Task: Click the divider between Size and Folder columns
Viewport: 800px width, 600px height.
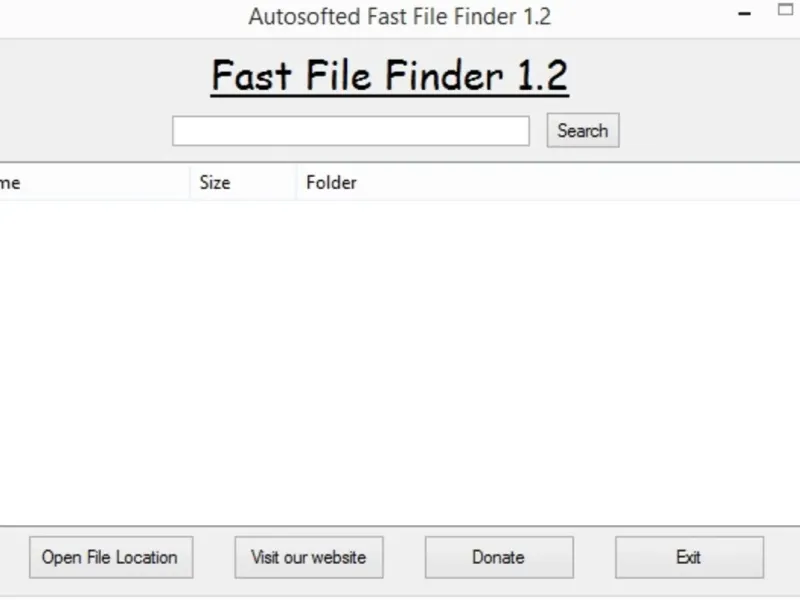Action: click(296, 183)
